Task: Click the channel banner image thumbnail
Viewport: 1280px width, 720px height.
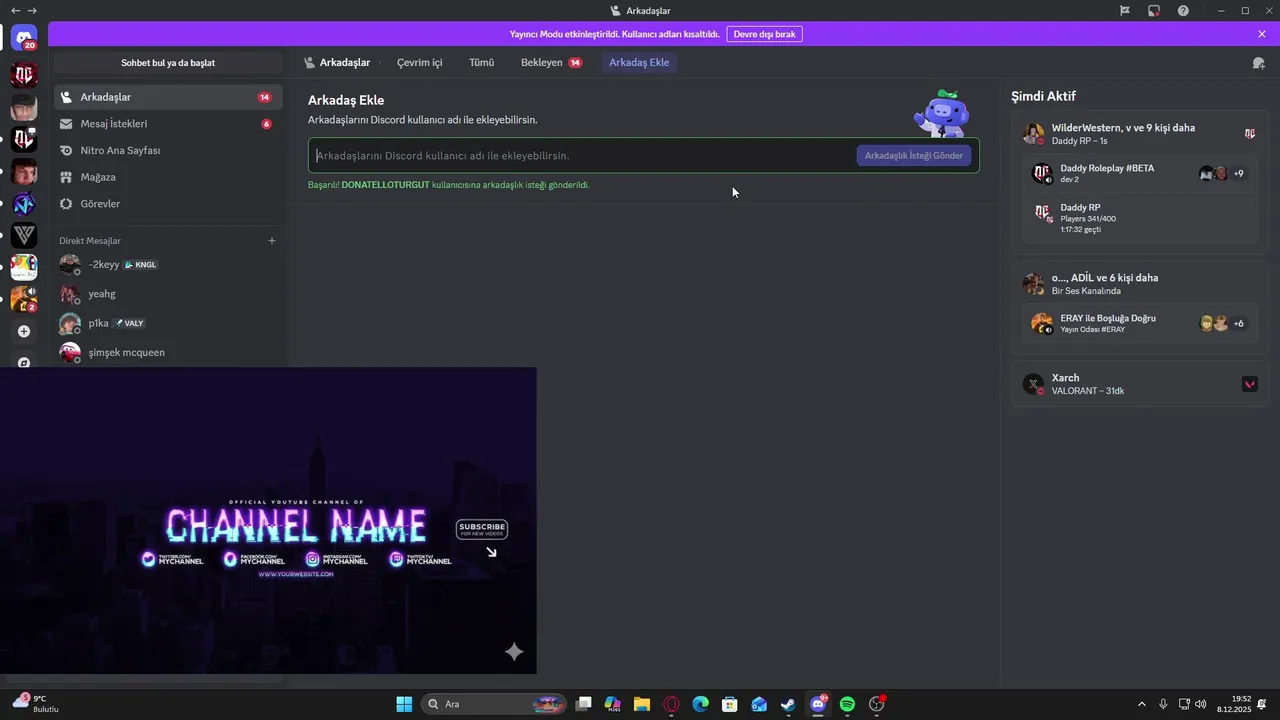Action: (268, 520)
